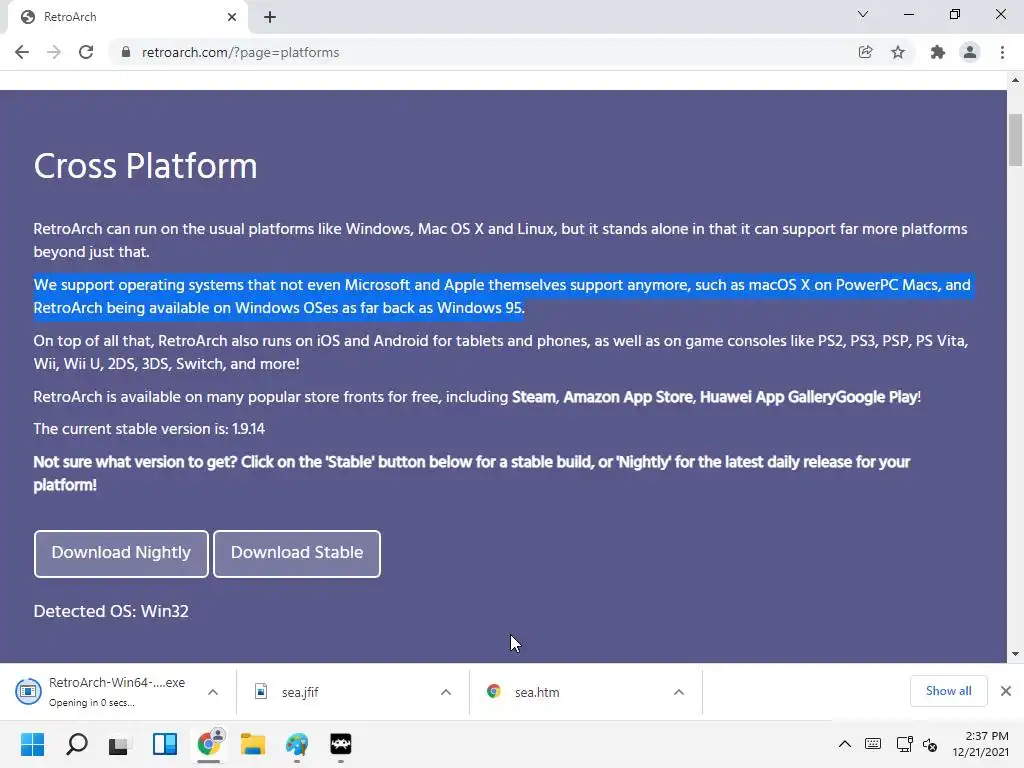Bookmark this page with the star
Viewport: 1024px width, 768px height.
point(898,52)
